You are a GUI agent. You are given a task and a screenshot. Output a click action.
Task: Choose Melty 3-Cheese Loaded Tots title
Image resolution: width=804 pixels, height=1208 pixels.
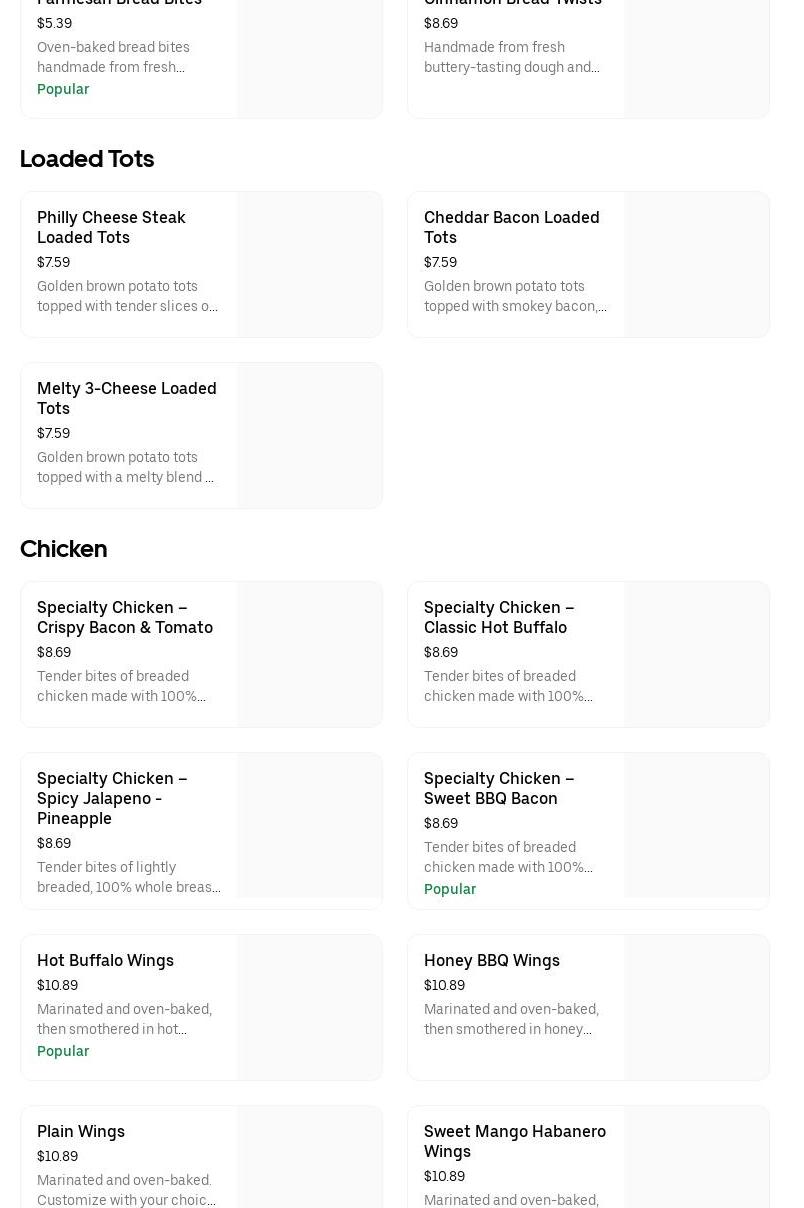tap(126, 398)
